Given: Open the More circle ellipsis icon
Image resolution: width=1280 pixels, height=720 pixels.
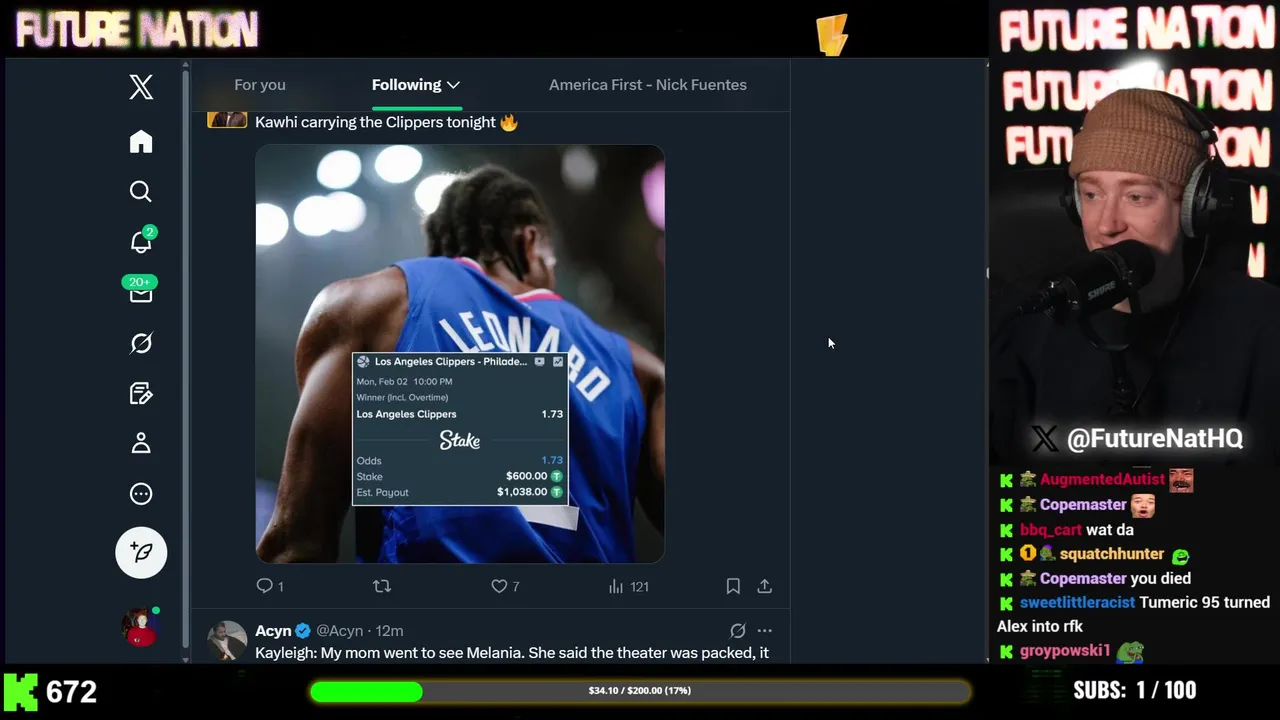Looking at the screenshot, I should 141,493.
